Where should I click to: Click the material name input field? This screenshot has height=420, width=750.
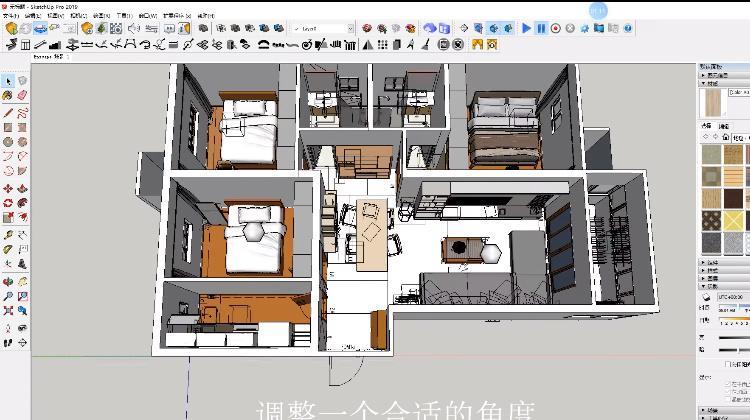(x=738, y=93)
